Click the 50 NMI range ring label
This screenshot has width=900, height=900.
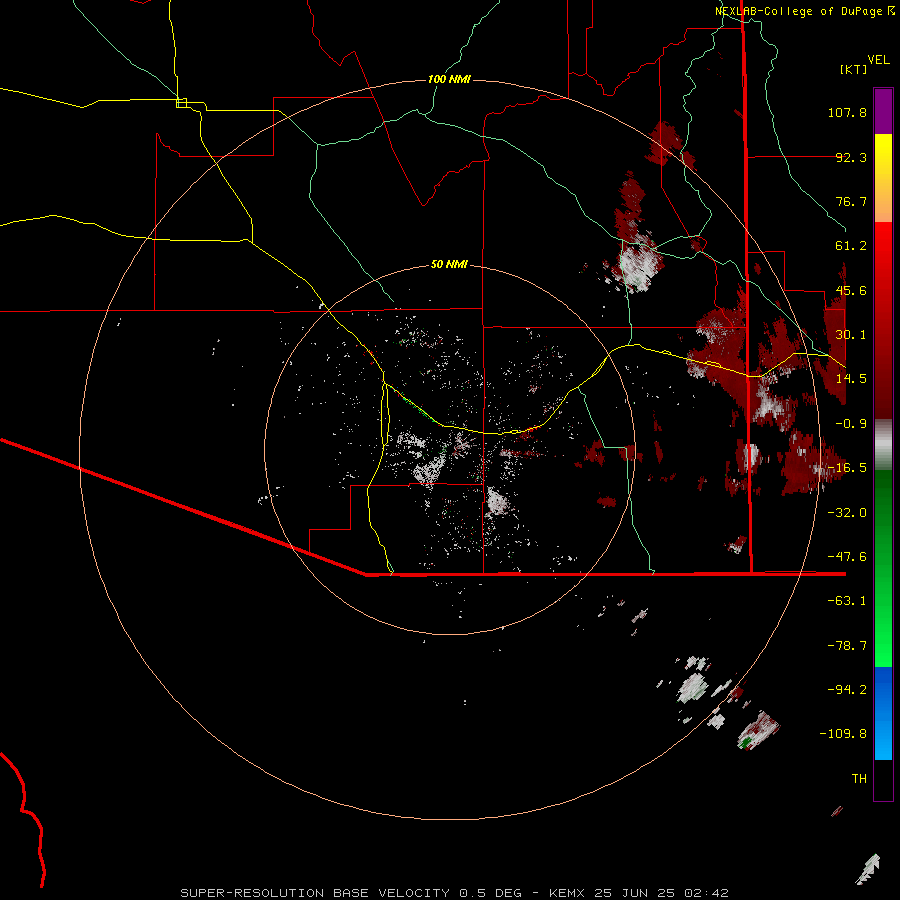tap(449, 265)
